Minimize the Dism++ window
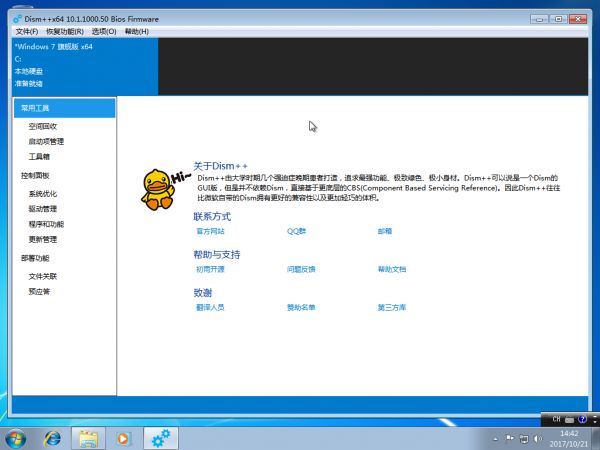The width and height of the screenshot is (600, 450). pyautogui.click(x=540, y=19)
